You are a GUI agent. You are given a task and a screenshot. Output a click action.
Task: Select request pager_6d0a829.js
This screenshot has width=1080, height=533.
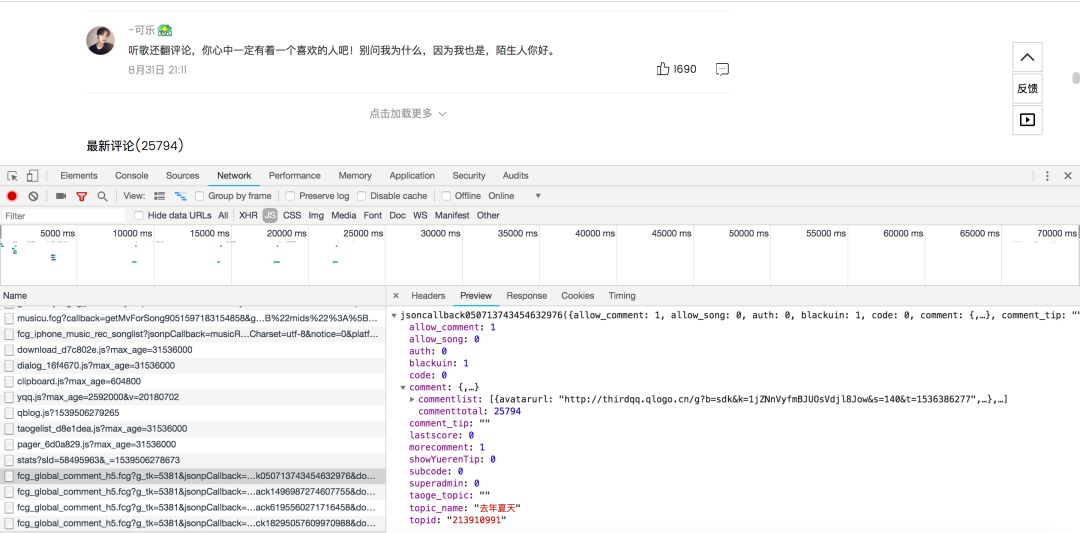[193, 444]
